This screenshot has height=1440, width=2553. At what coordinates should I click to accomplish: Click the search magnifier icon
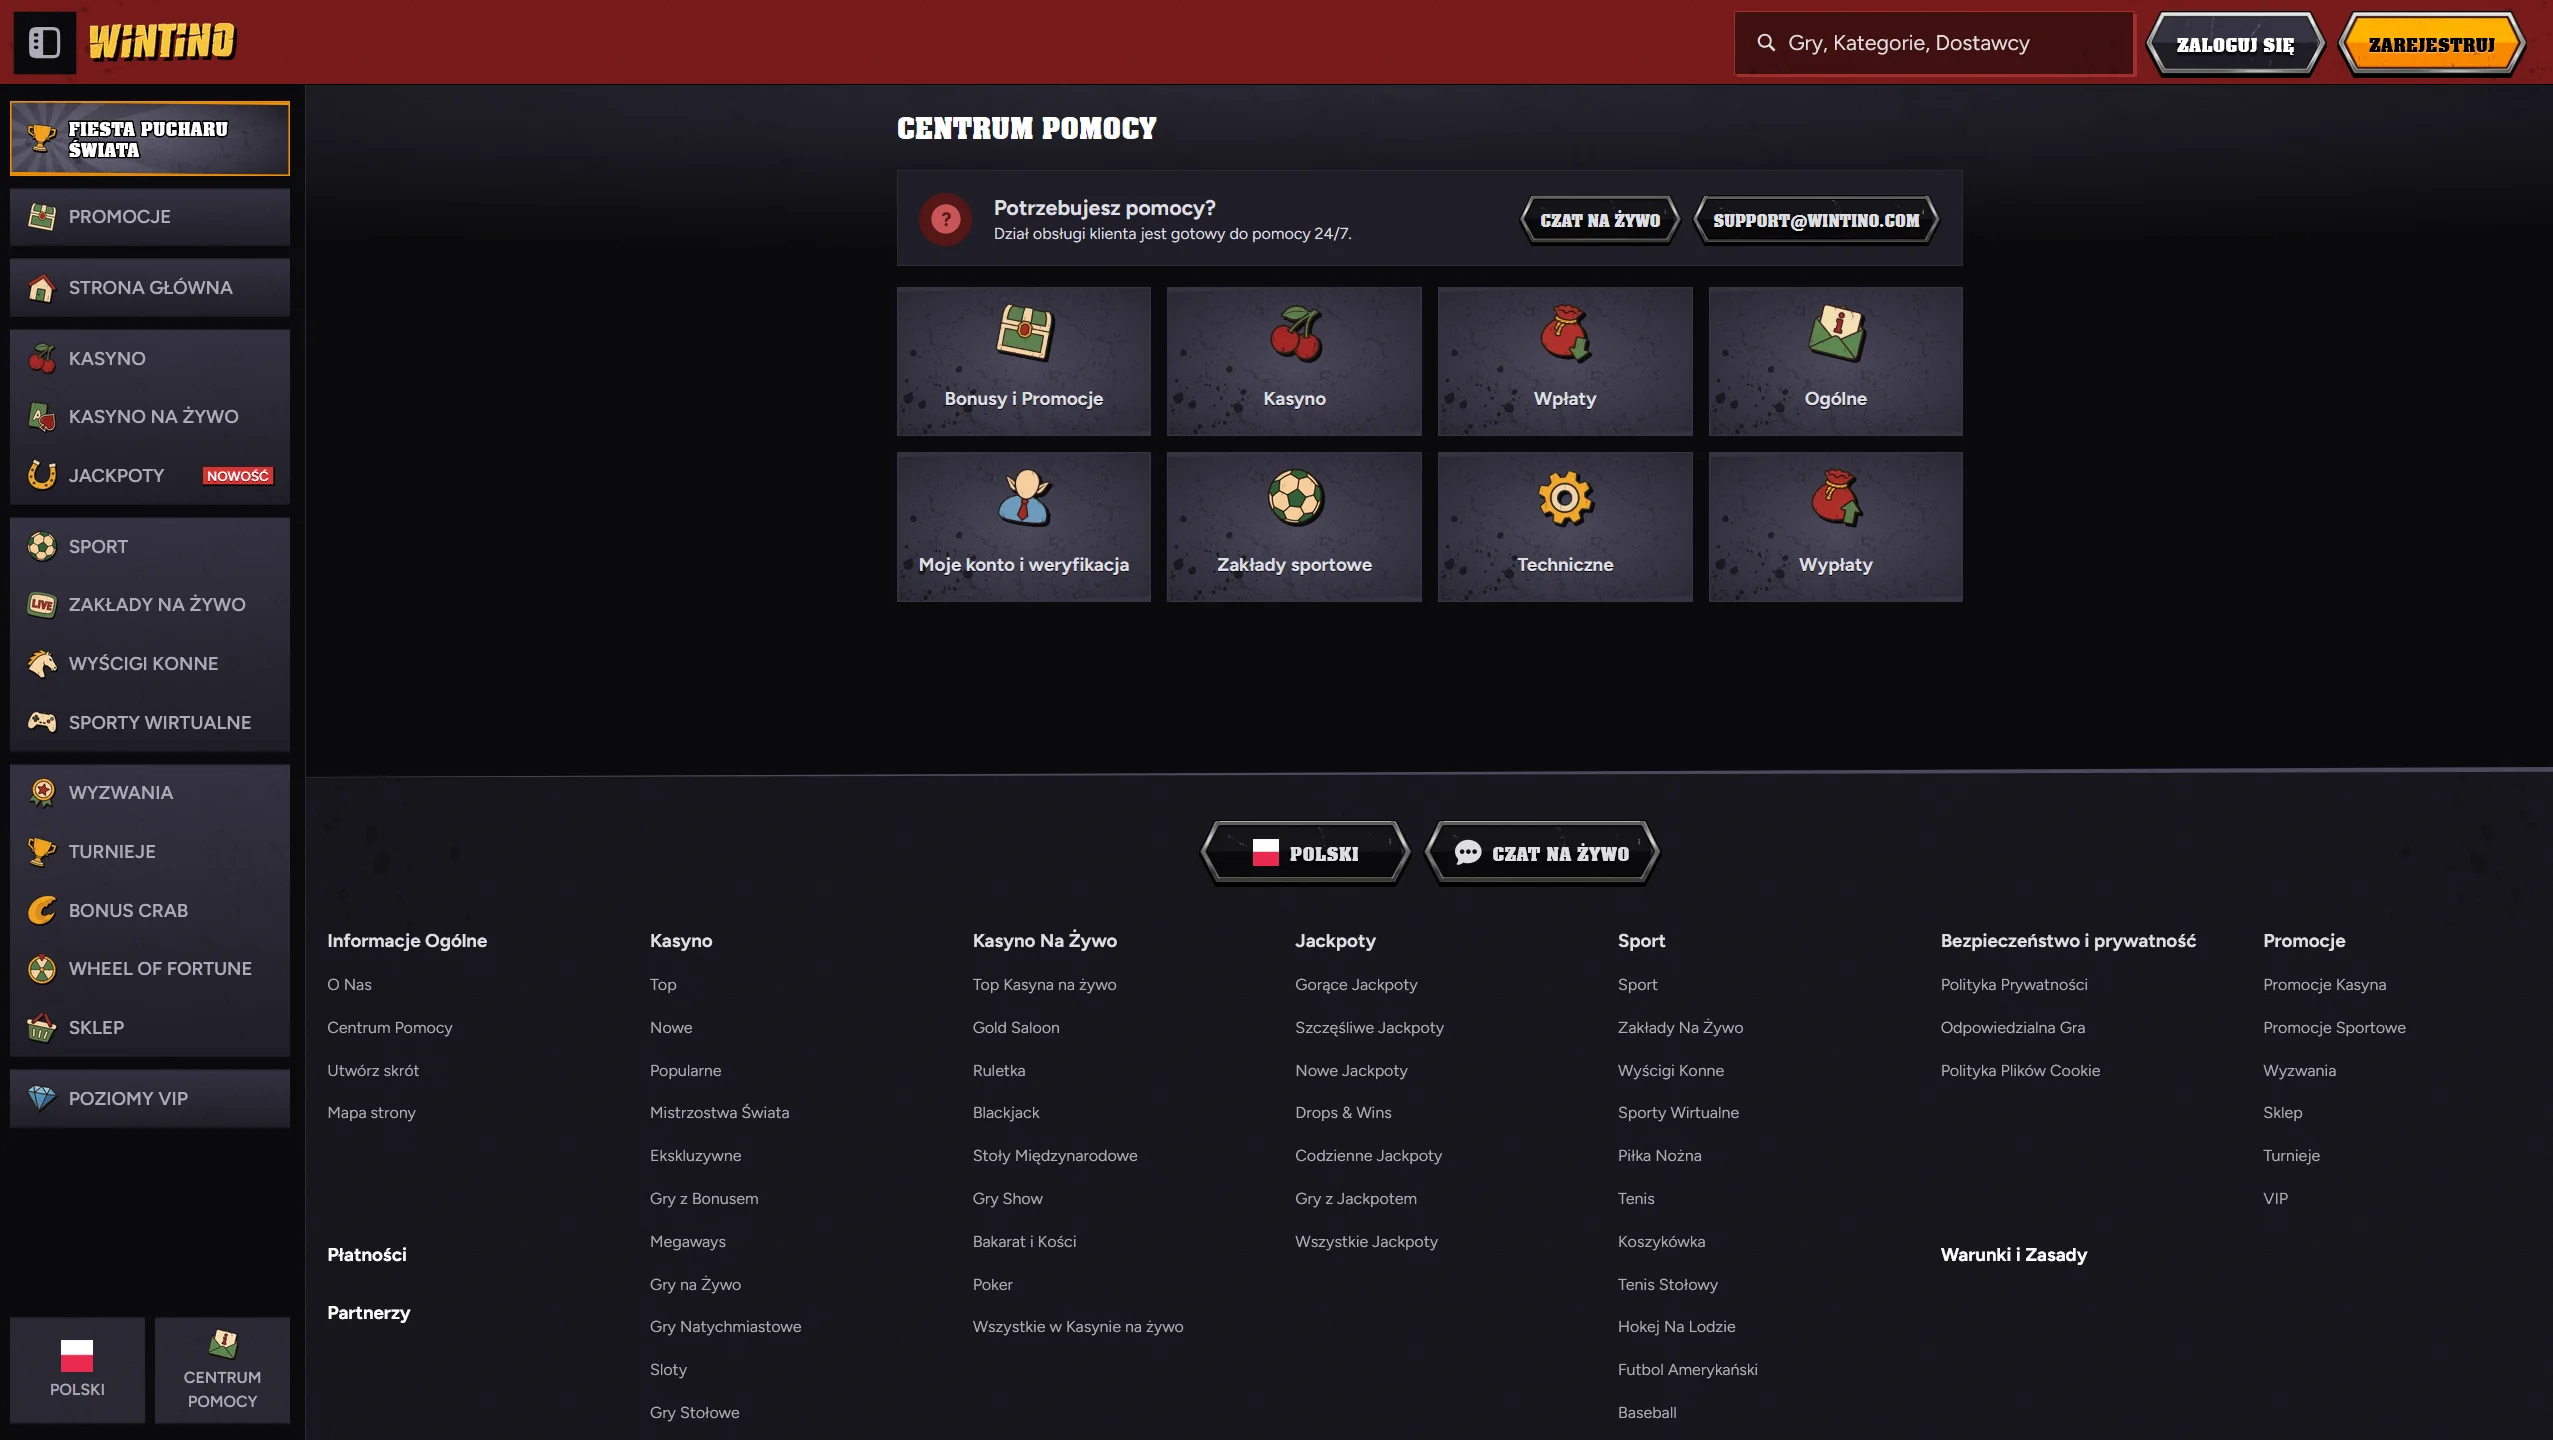click(x=1766, y=43)
